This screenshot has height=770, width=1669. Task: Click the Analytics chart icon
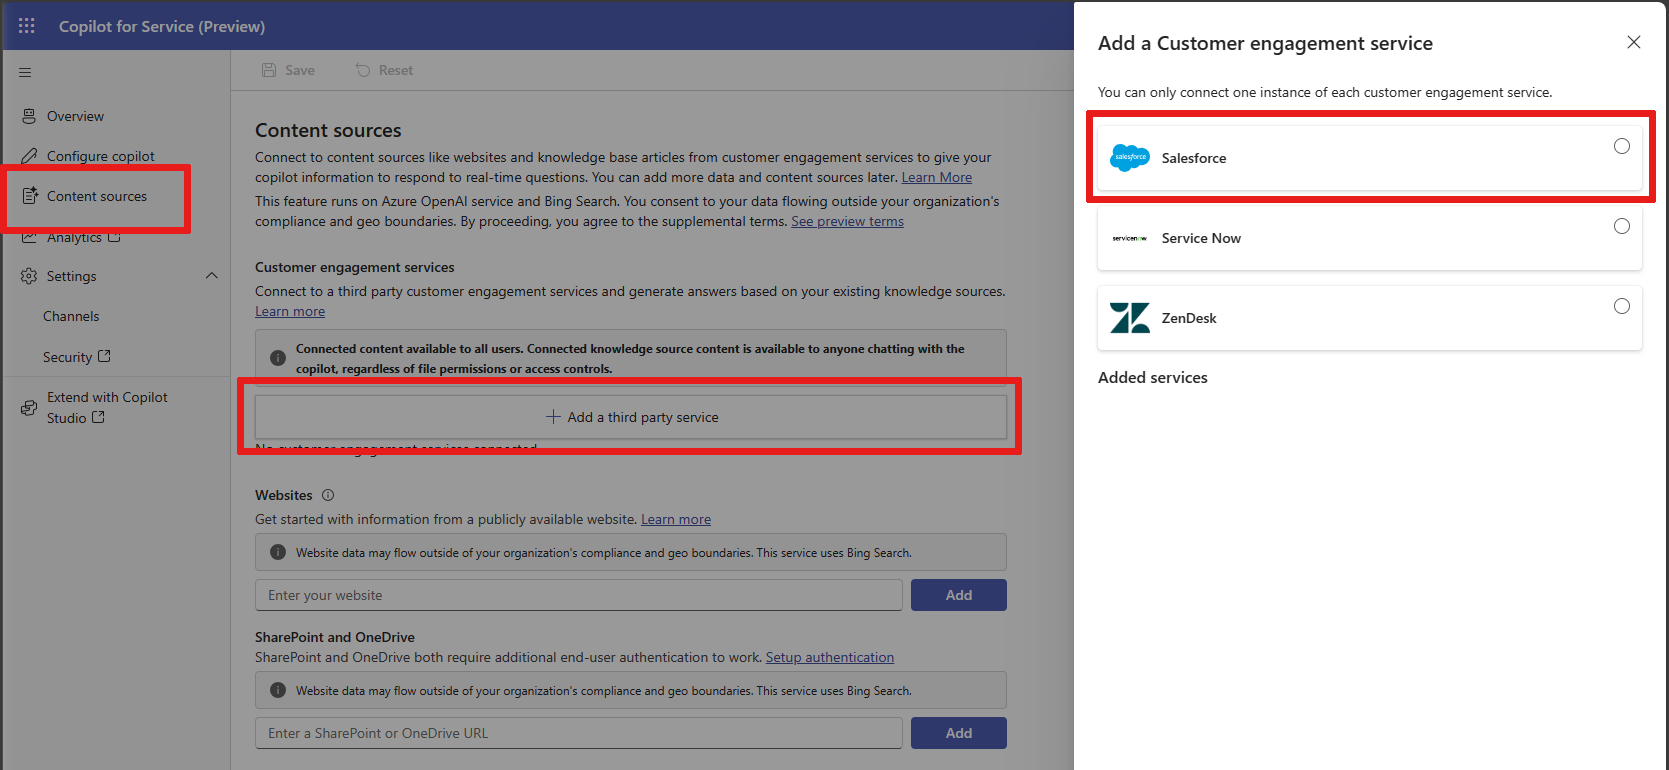pos(29,237)
